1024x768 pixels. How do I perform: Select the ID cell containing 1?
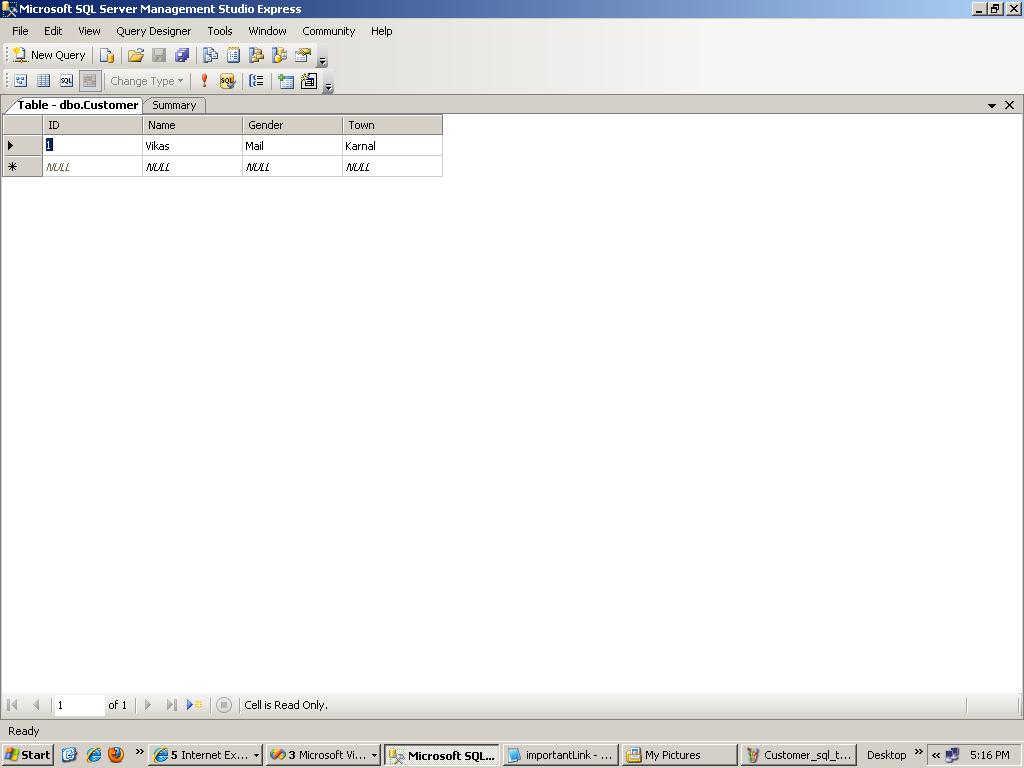(x=93, y=146)
